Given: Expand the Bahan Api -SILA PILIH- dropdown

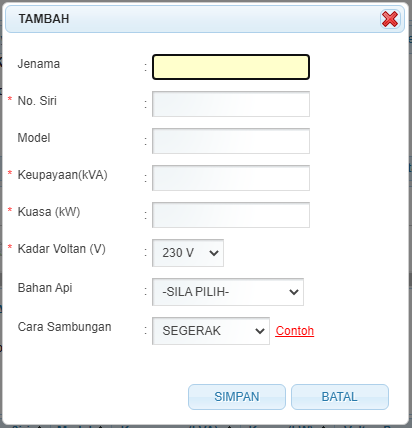Looking at the screenshot, I should [228, 292].
